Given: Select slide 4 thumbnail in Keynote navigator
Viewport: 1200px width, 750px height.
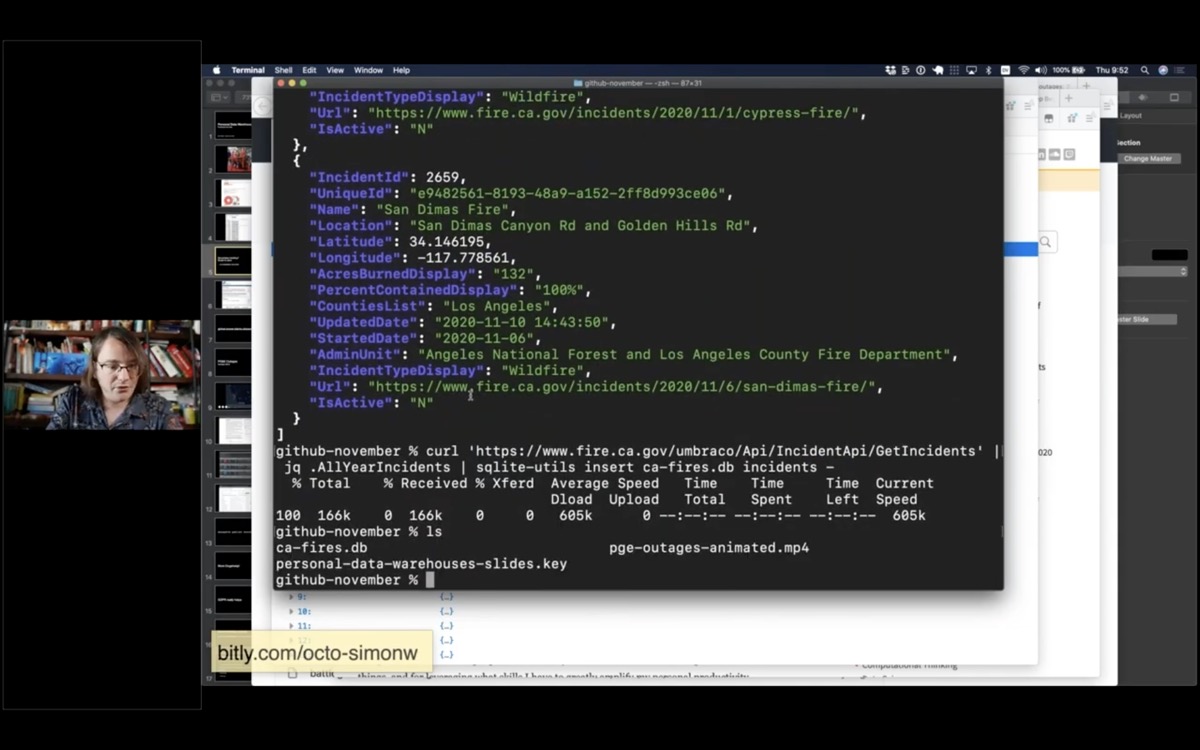Looking at the screenshot, I should pyautogui.click(x=235, y=227).
